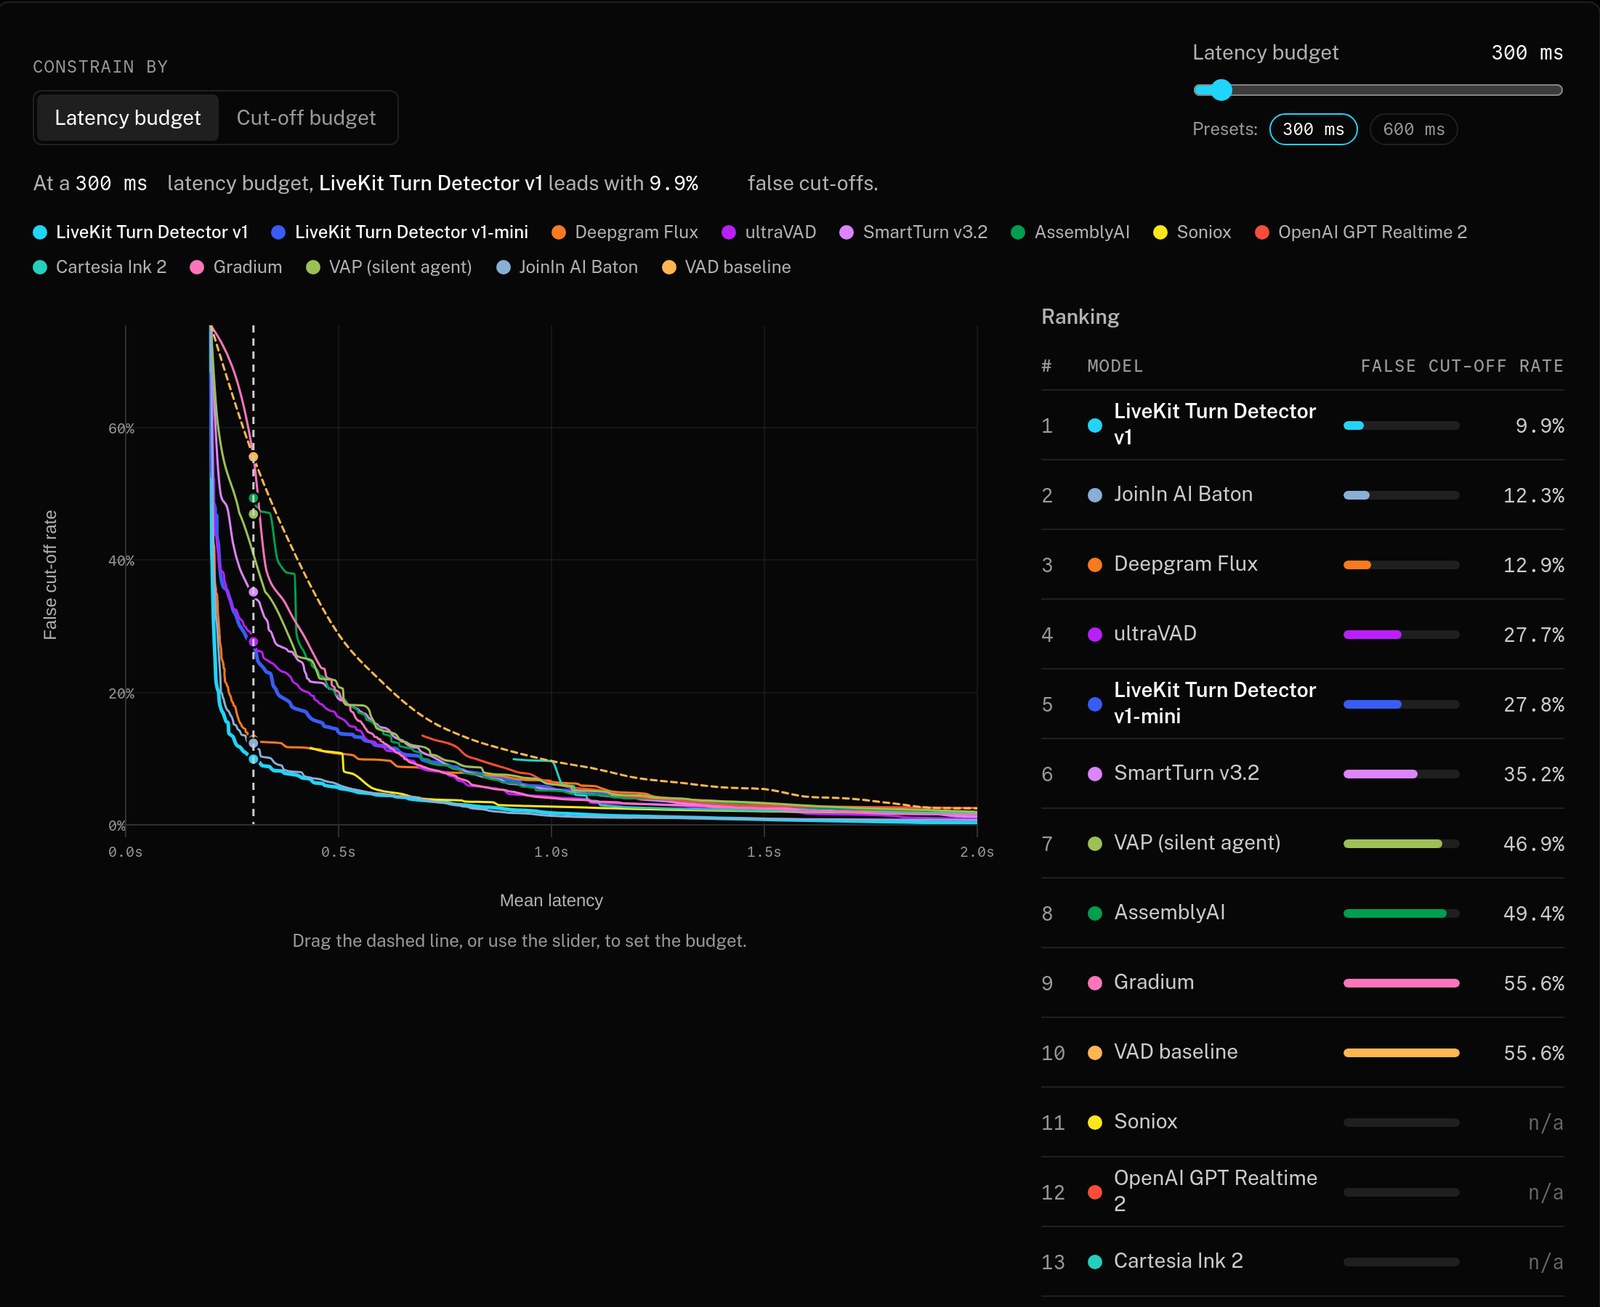Click the Soniox legend entry
The width and height of the screenshot is (1600, 1307).
tap(1192, 232)
